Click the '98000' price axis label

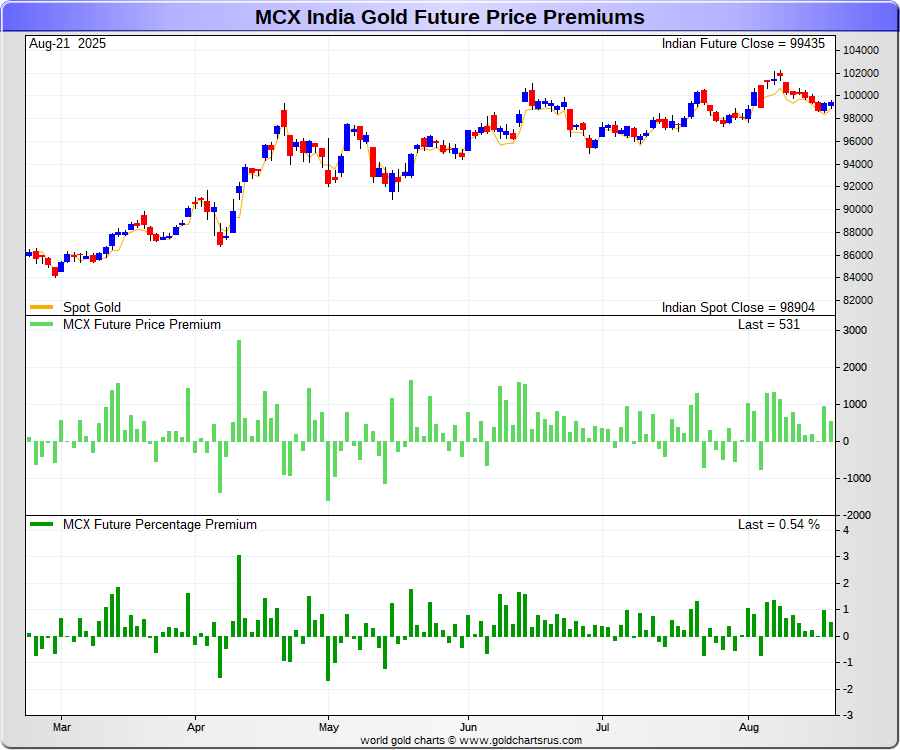click(858, 118)
